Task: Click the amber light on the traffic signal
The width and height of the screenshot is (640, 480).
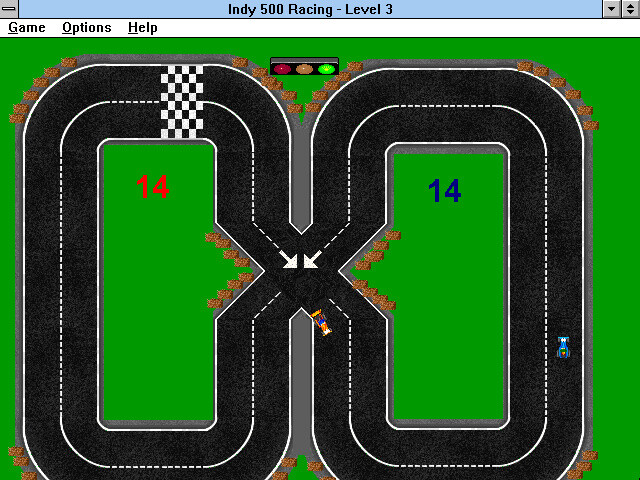Action: pyautogui.click(x=304, y=69)
